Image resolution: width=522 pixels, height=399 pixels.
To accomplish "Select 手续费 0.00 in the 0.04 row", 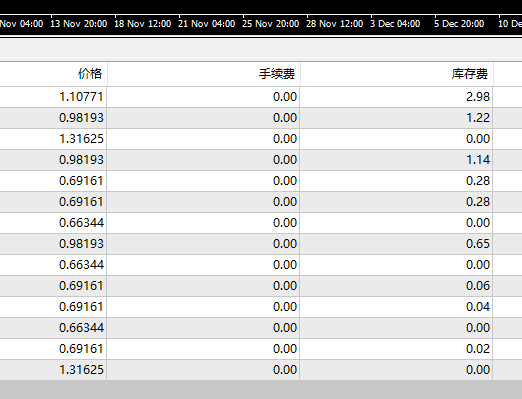I will (x=285, y=307).
